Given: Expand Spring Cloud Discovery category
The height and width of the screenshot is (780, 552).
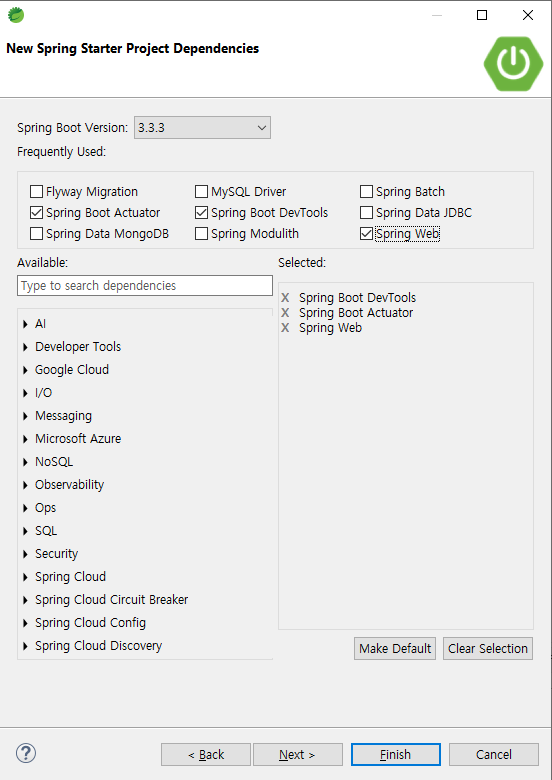Looking at the screenshot, I should (x=25, y=646).
